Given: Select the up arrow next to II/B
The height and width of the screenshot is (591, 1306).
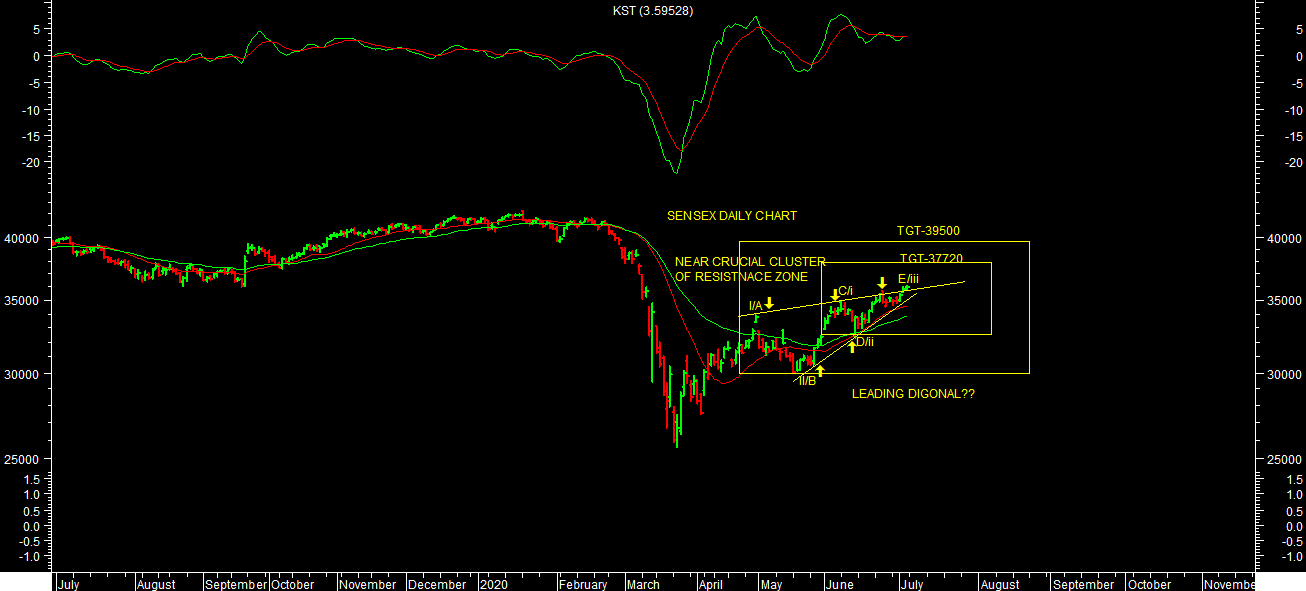Looking at the screenshot, I should [820, 371].
